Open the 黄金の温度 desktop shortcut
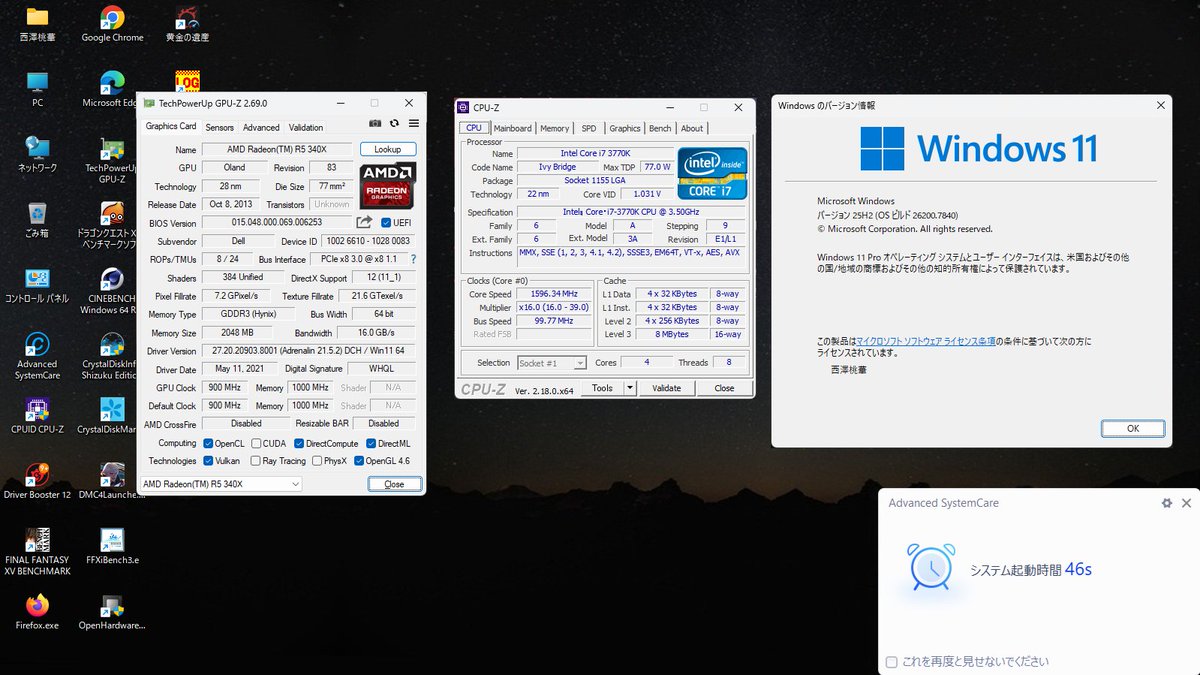The image size is (1200, 675). tap(187, 24)
